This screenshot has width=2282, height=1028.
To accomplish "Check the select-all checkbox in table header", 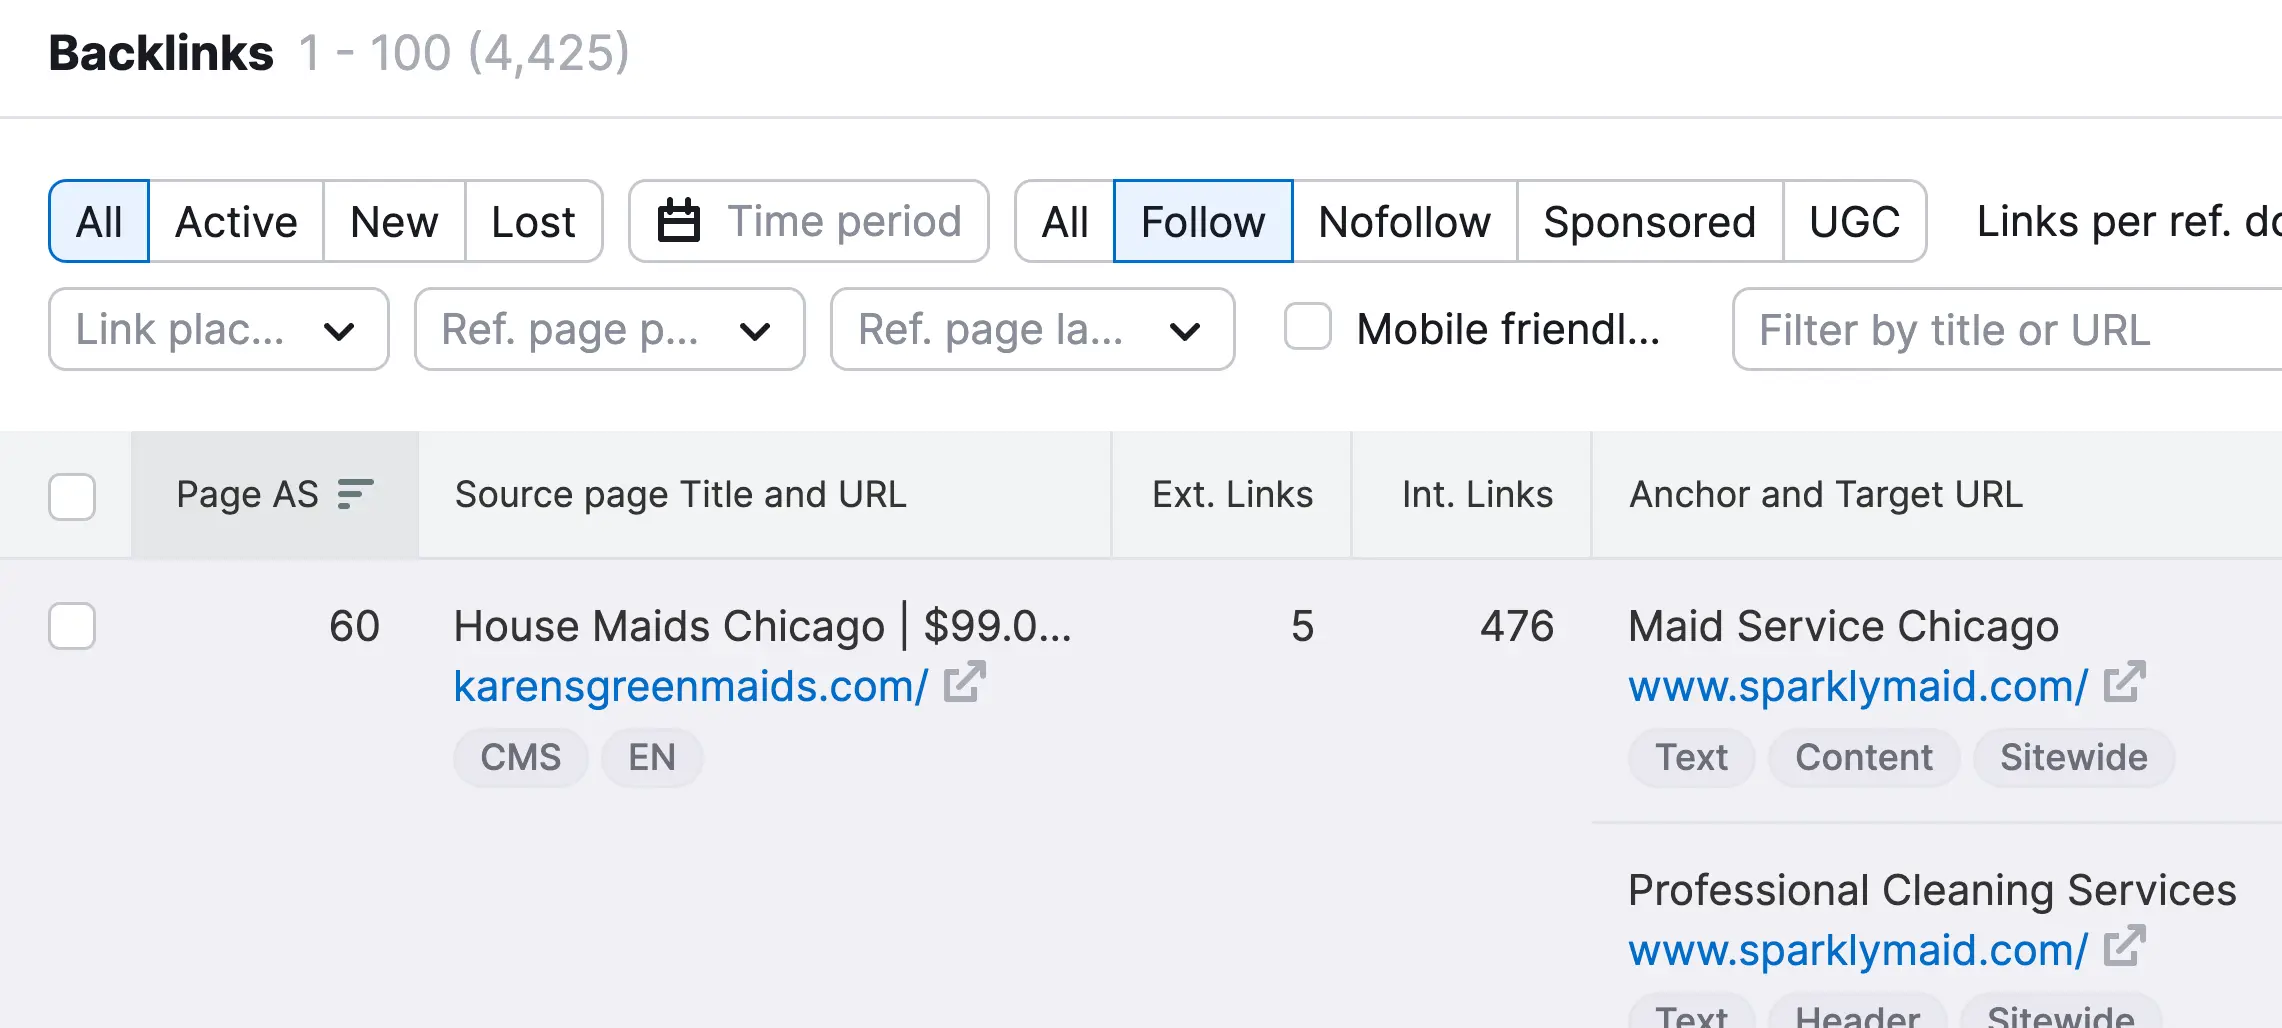I will tap(72, 496).
